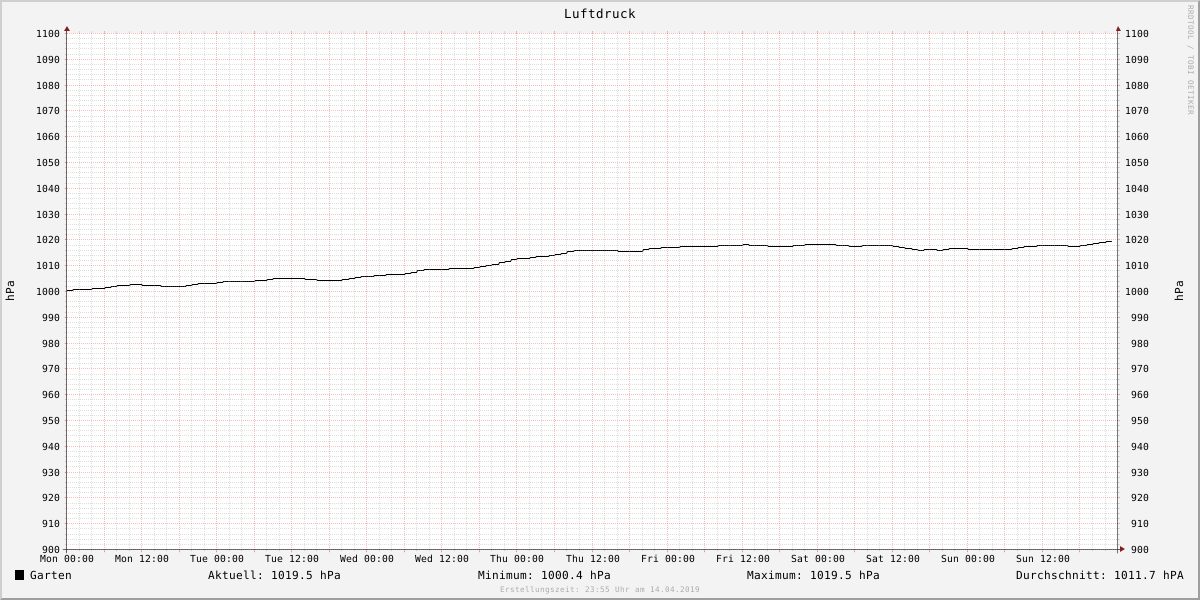Viewport: 1200px width, 600px height.
Task: Click the Wed 00:00 time axis label
Action: pos(367,559)
